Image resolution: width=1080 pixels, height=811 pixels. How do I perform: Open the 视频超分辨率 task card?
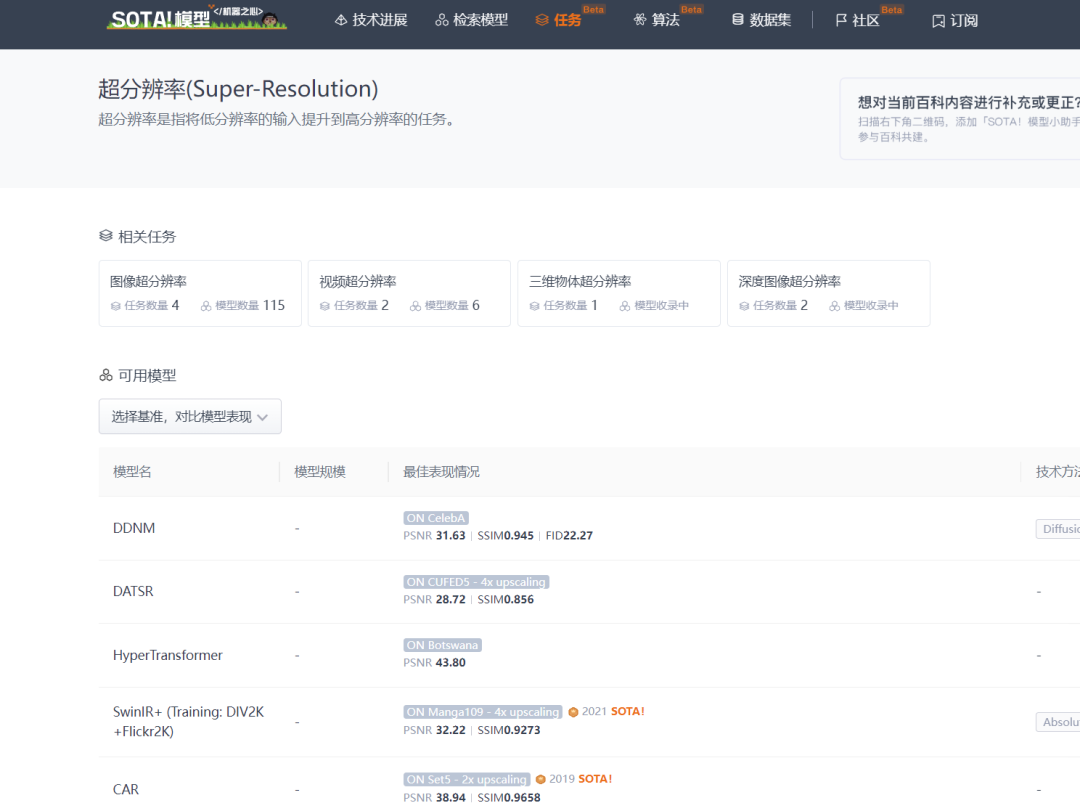(x=409, y=294)
